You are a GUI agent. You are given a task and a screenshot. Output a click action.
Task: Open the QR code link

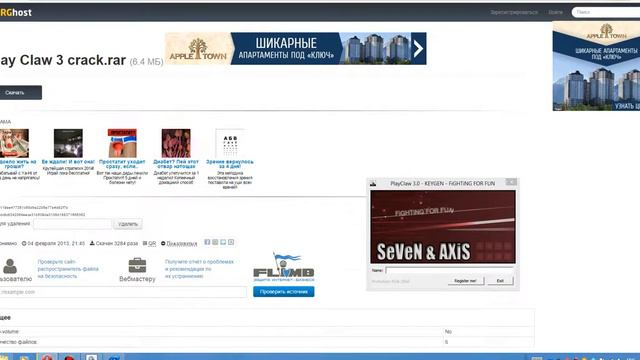coord(152,244)
